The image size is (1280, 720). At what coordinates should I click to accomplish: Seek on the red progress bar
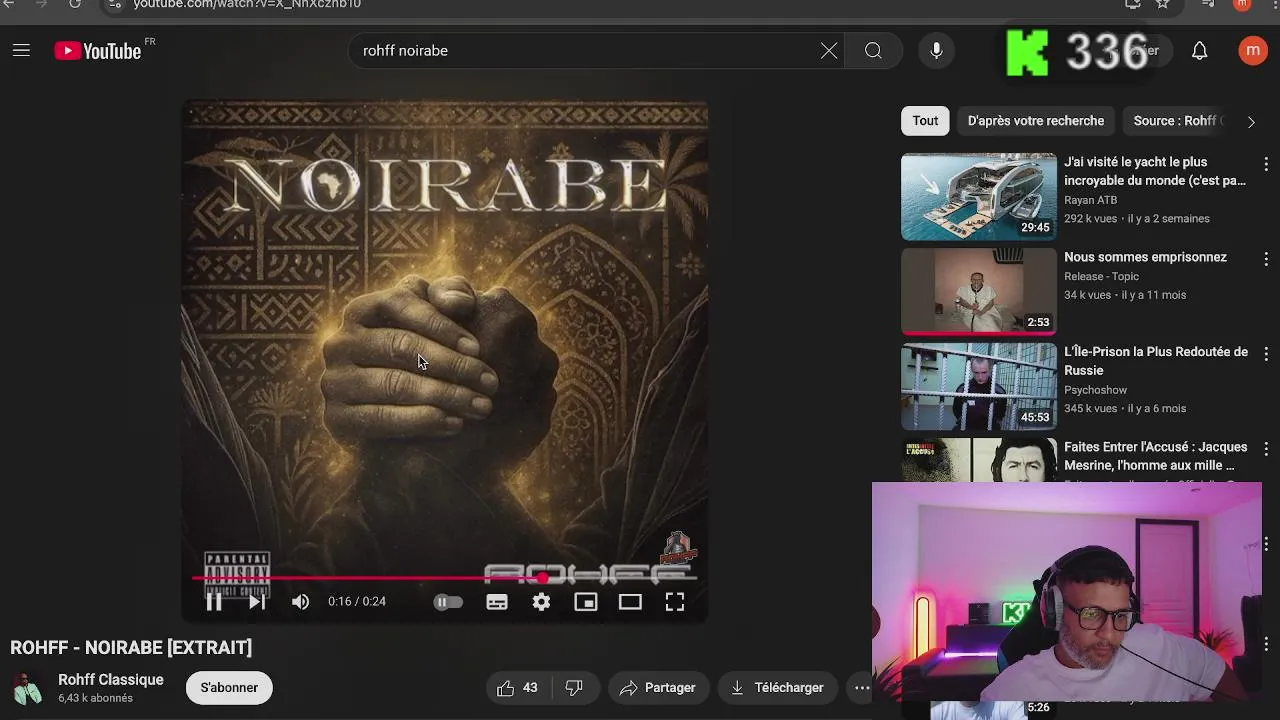(x=445, y=578)
